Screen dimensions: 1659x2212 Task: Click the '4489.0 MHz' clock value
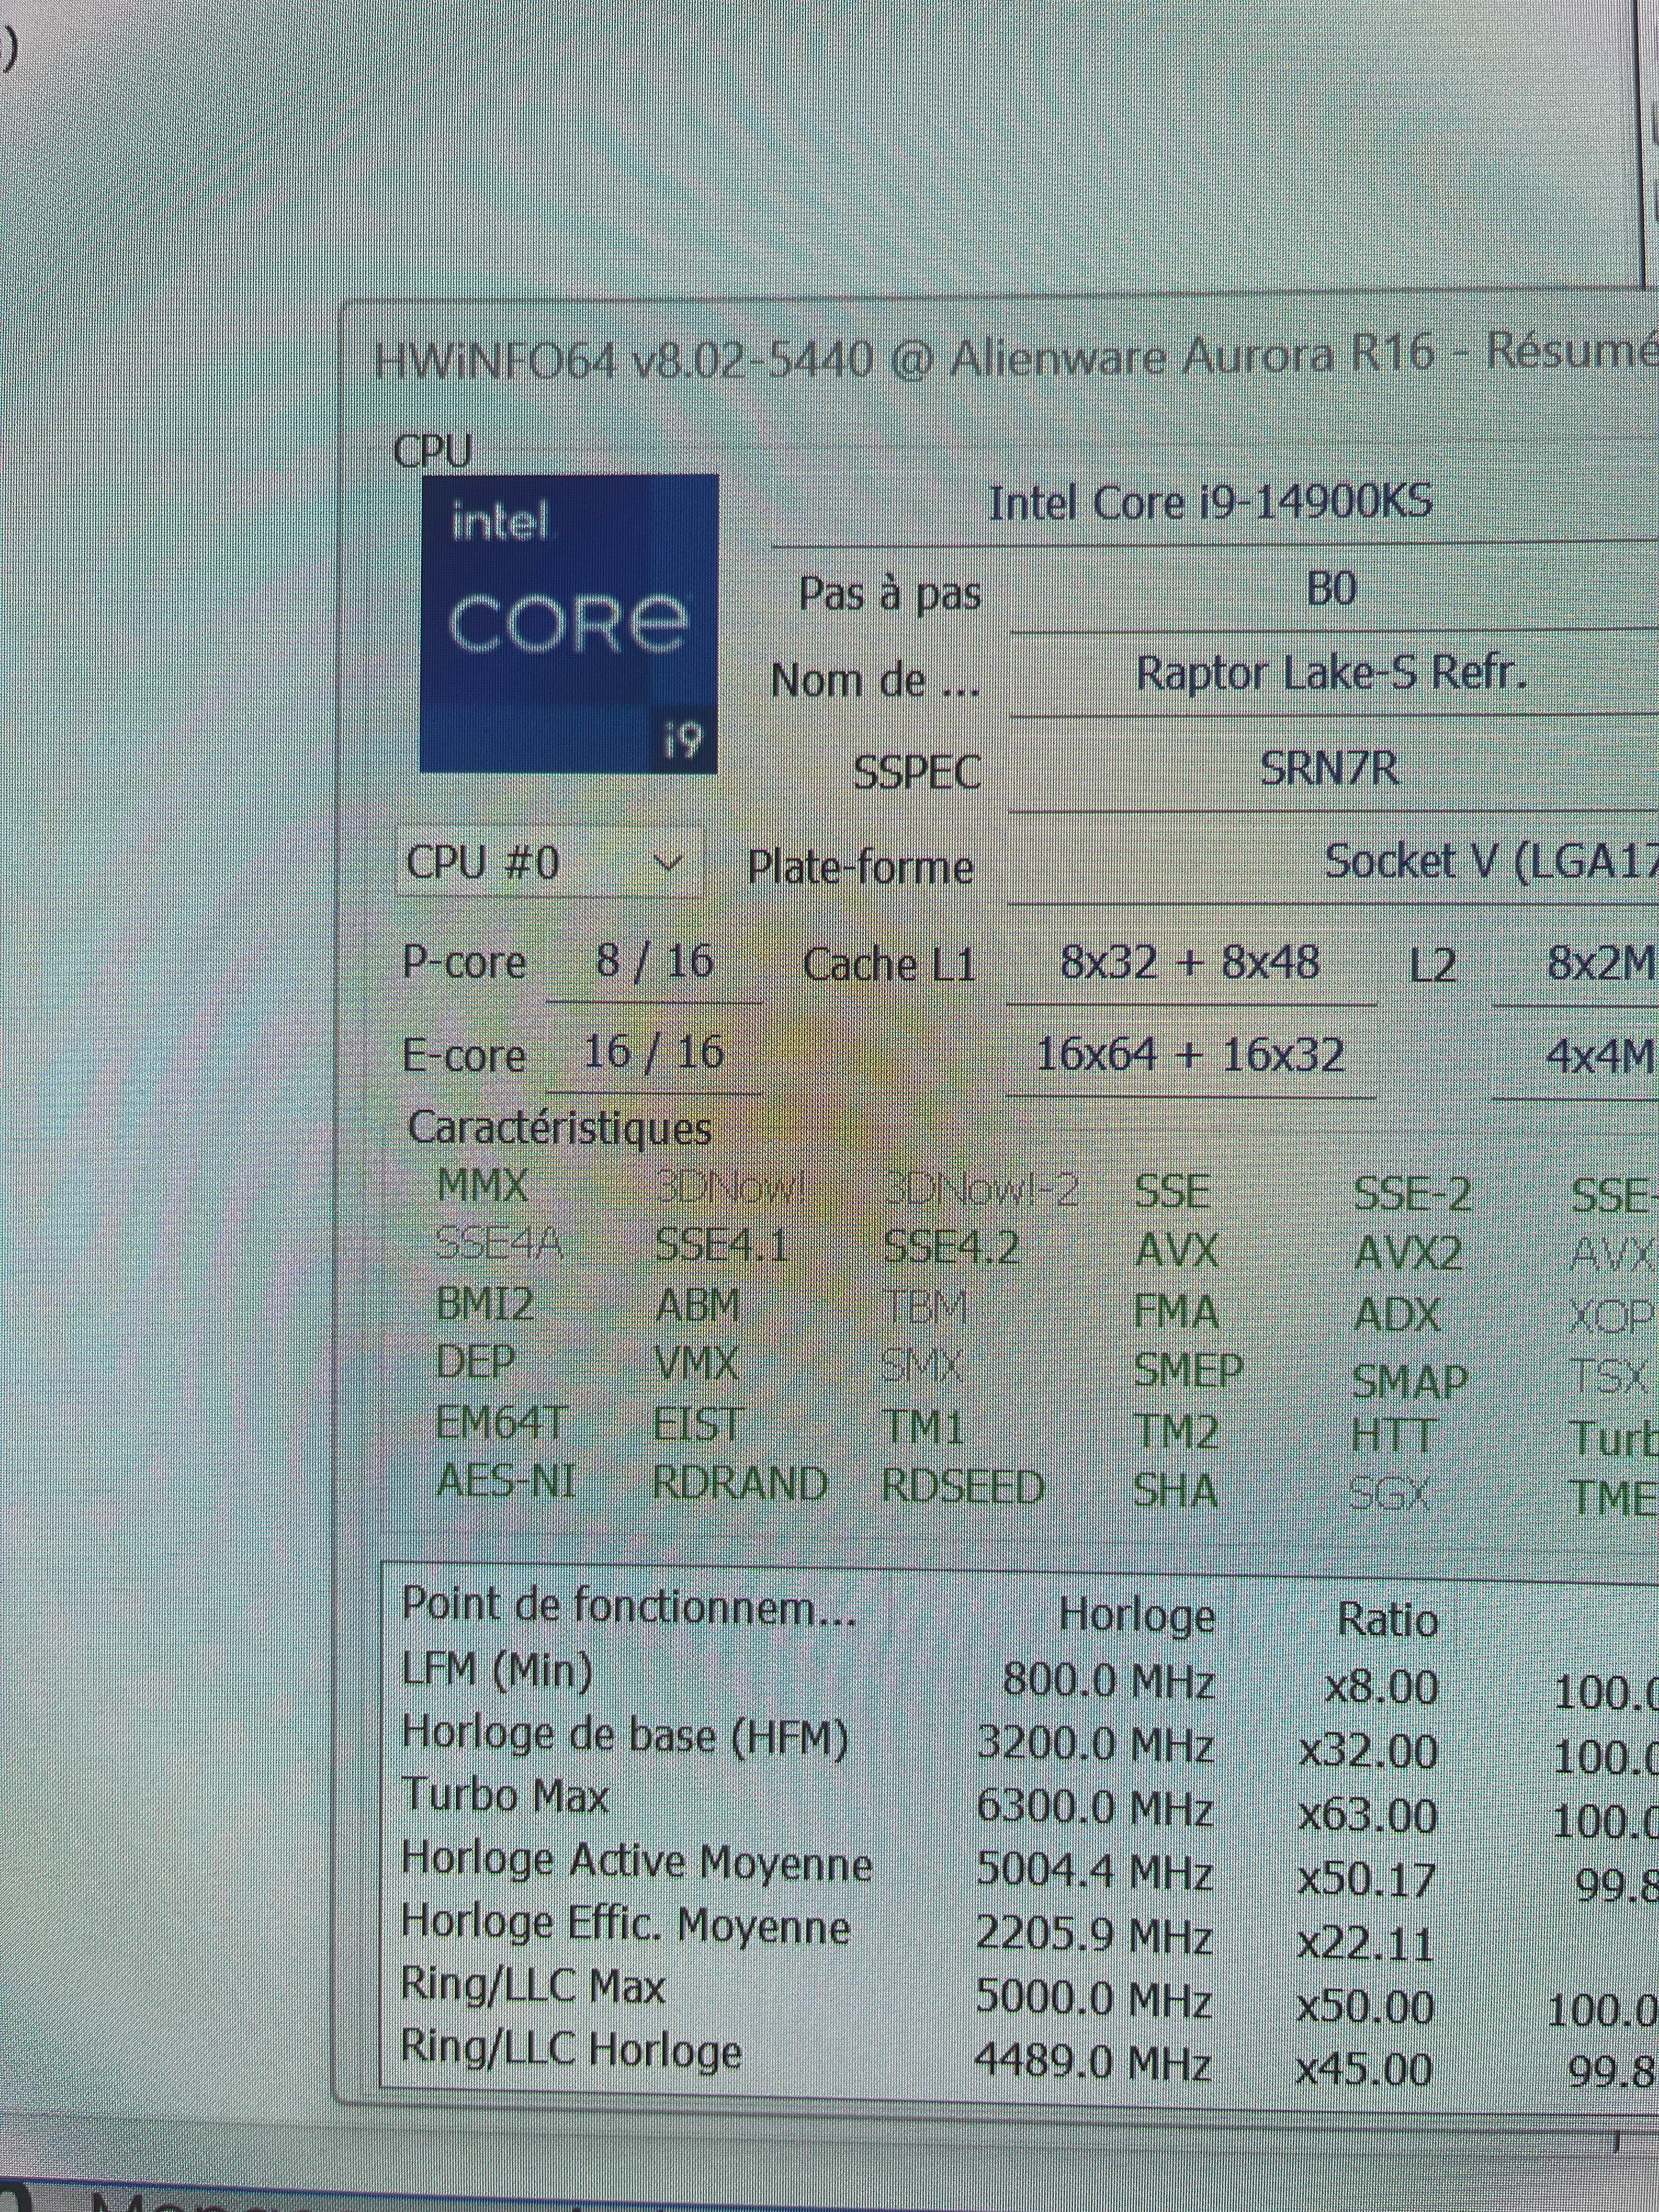(1093, 2062)
